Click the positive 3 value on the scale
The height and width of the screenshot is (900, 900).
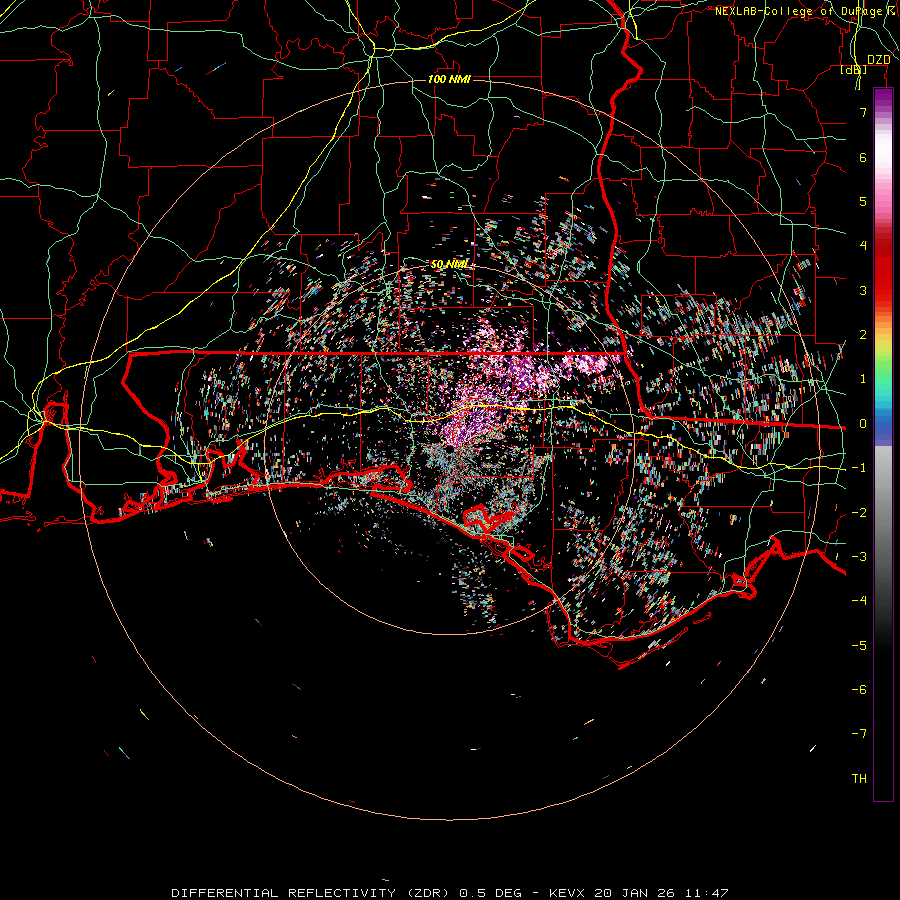coord(863,290)
